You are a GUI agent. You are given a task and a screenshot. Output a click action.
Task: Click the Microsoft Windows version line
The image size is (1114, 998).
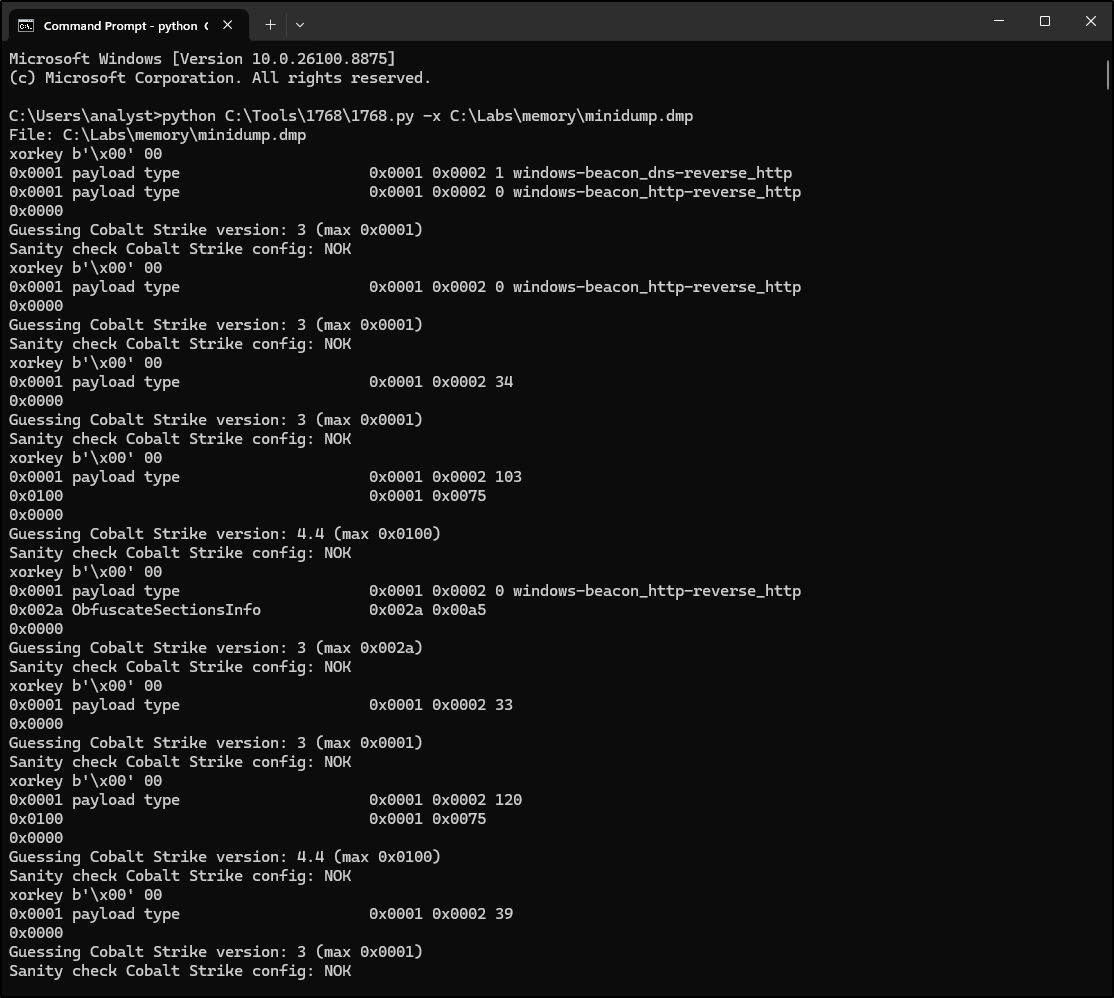click(202, 59)
